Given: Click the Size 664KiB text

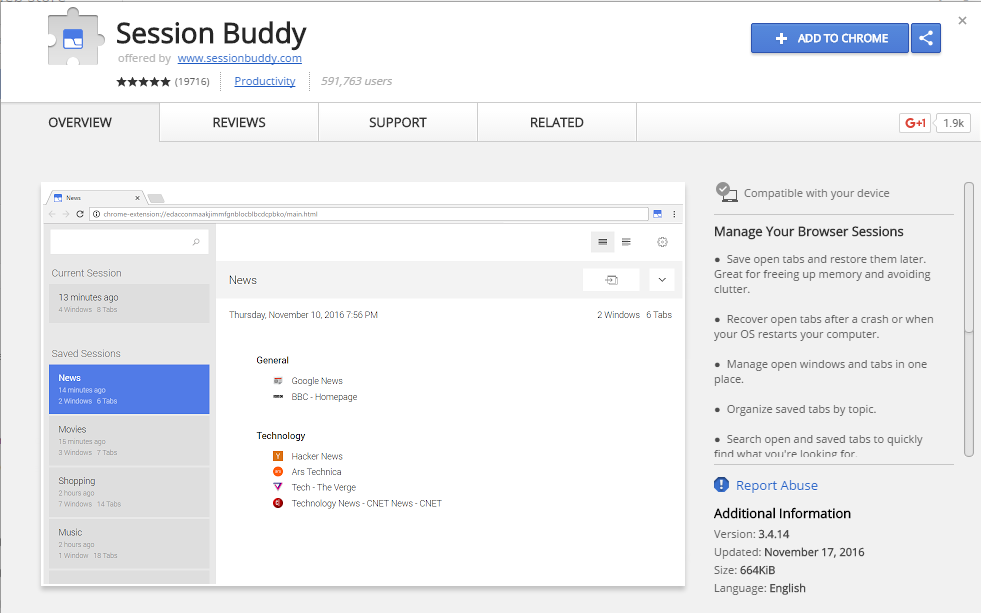Looking at the screenshot, I should [745, 570].
